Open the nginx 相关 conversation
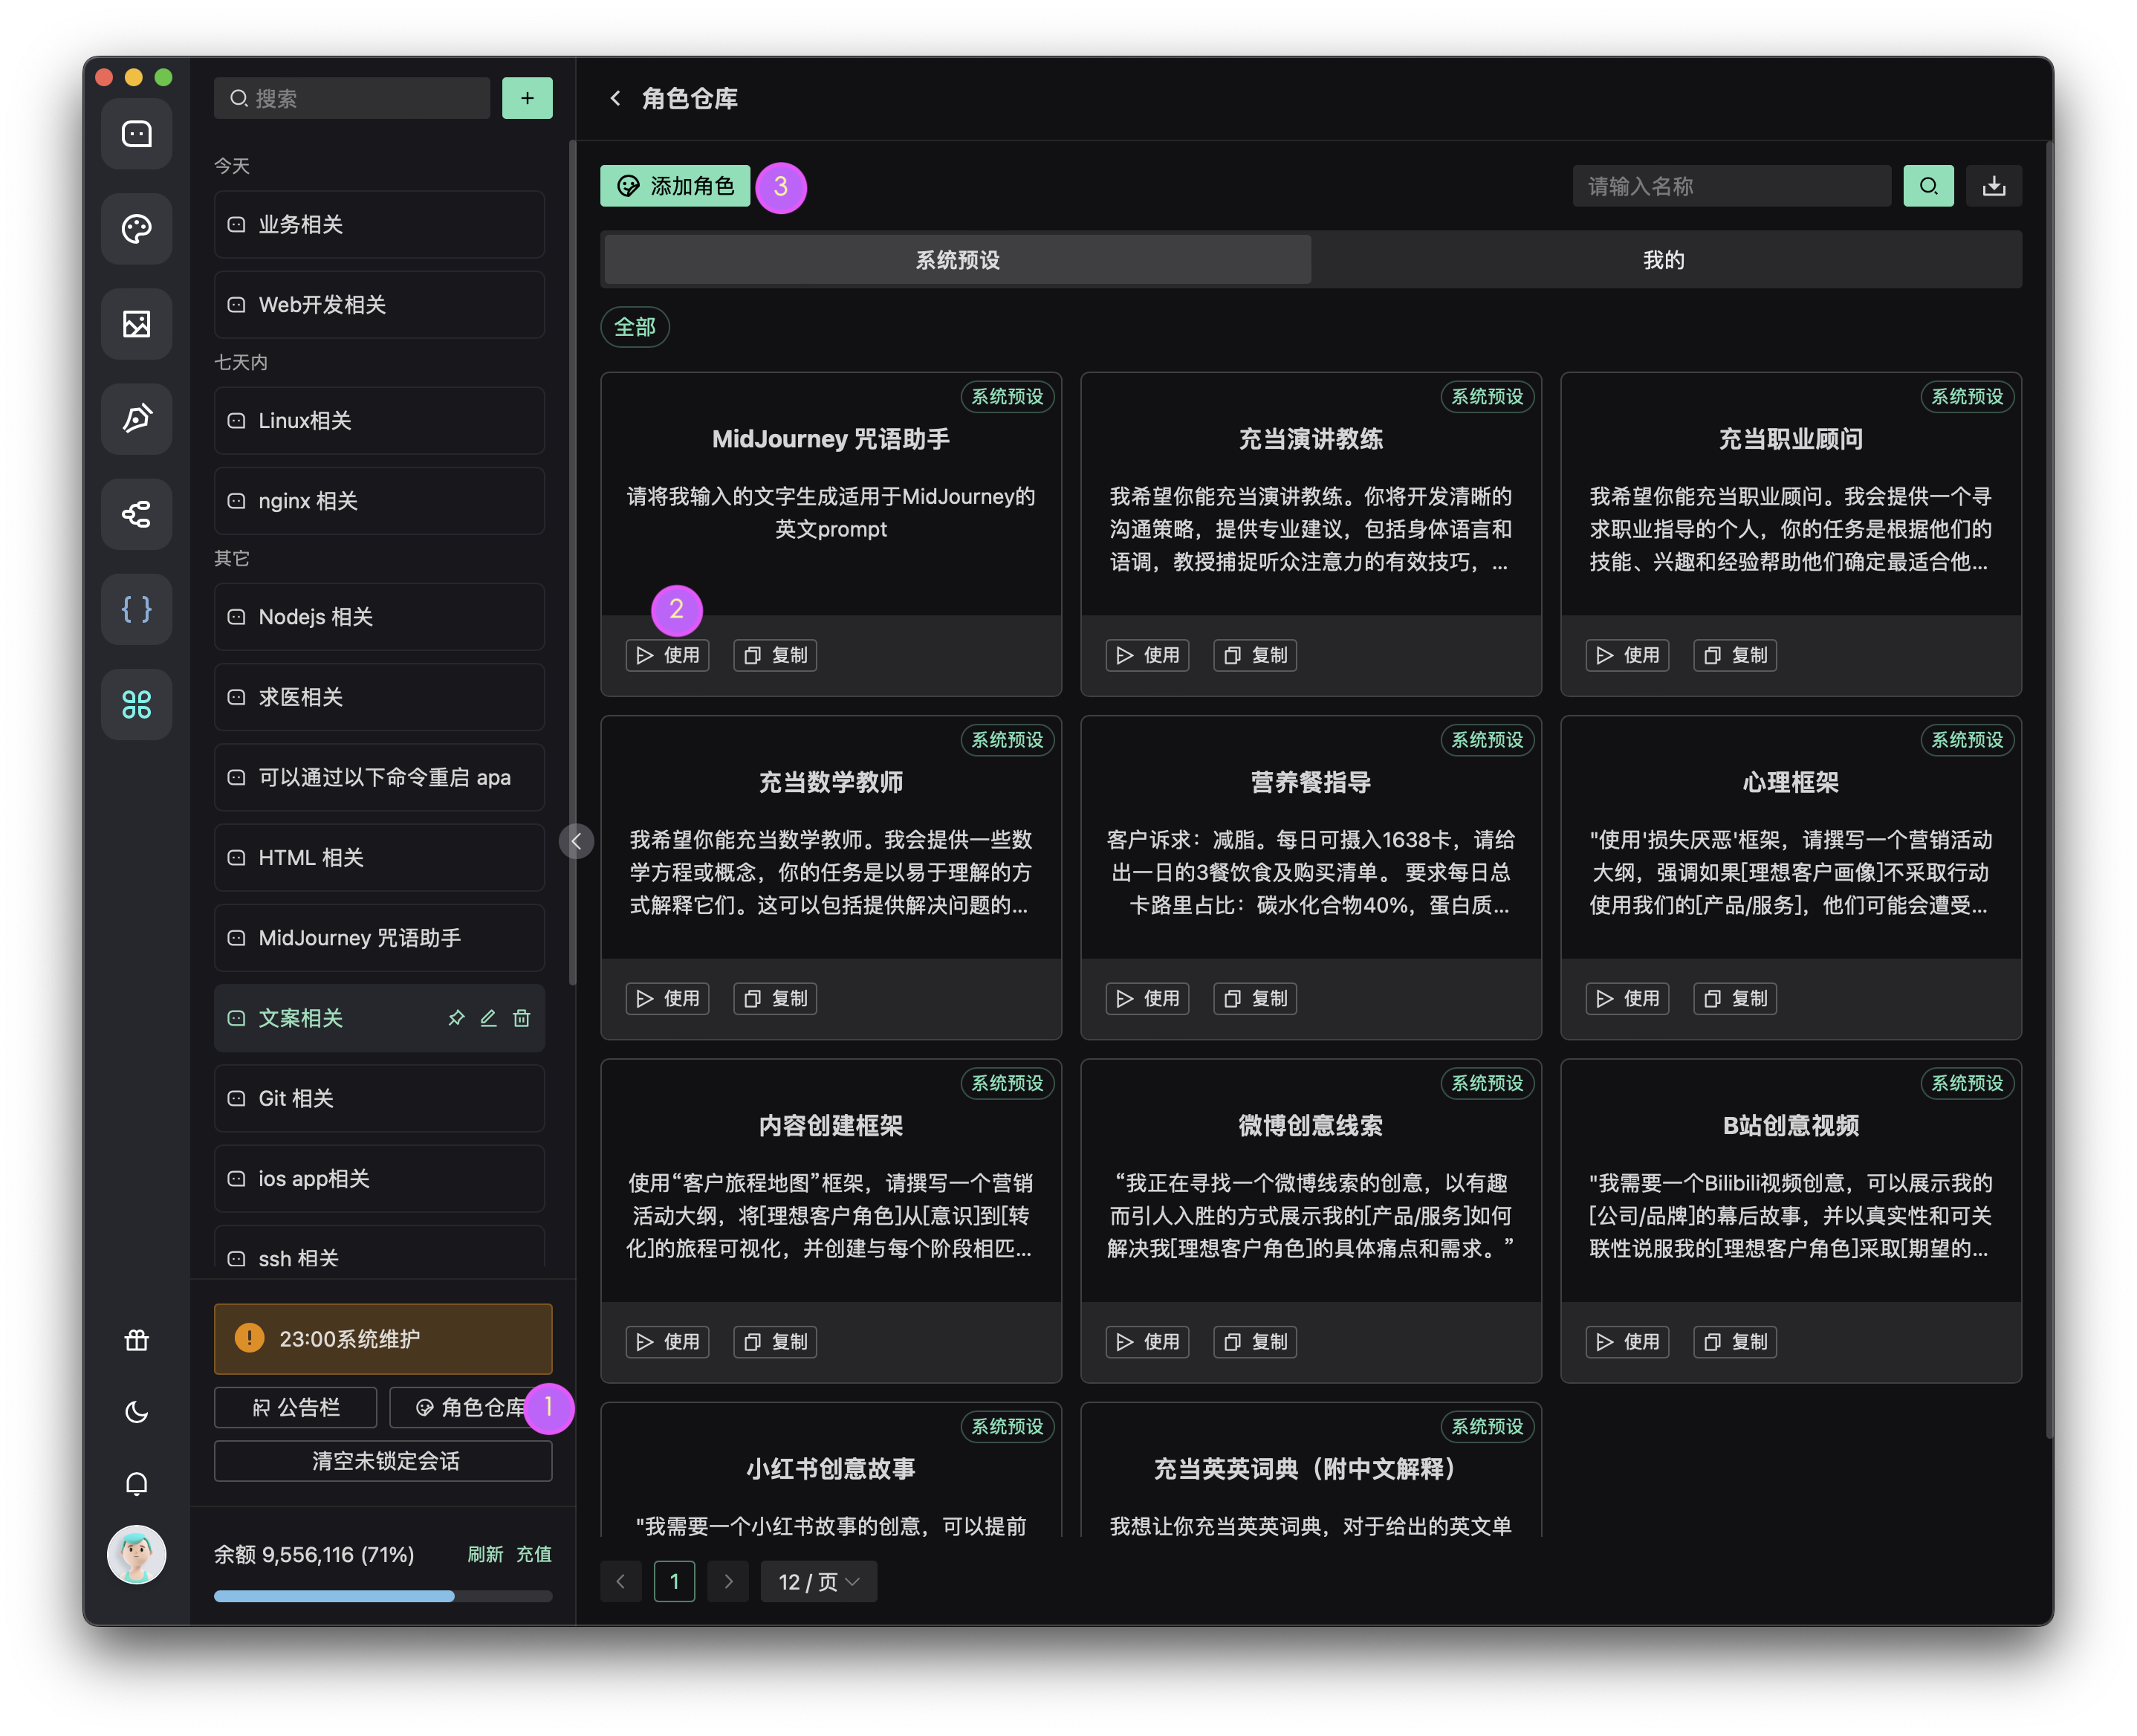 pyautogui.click(x=379, y=500)
